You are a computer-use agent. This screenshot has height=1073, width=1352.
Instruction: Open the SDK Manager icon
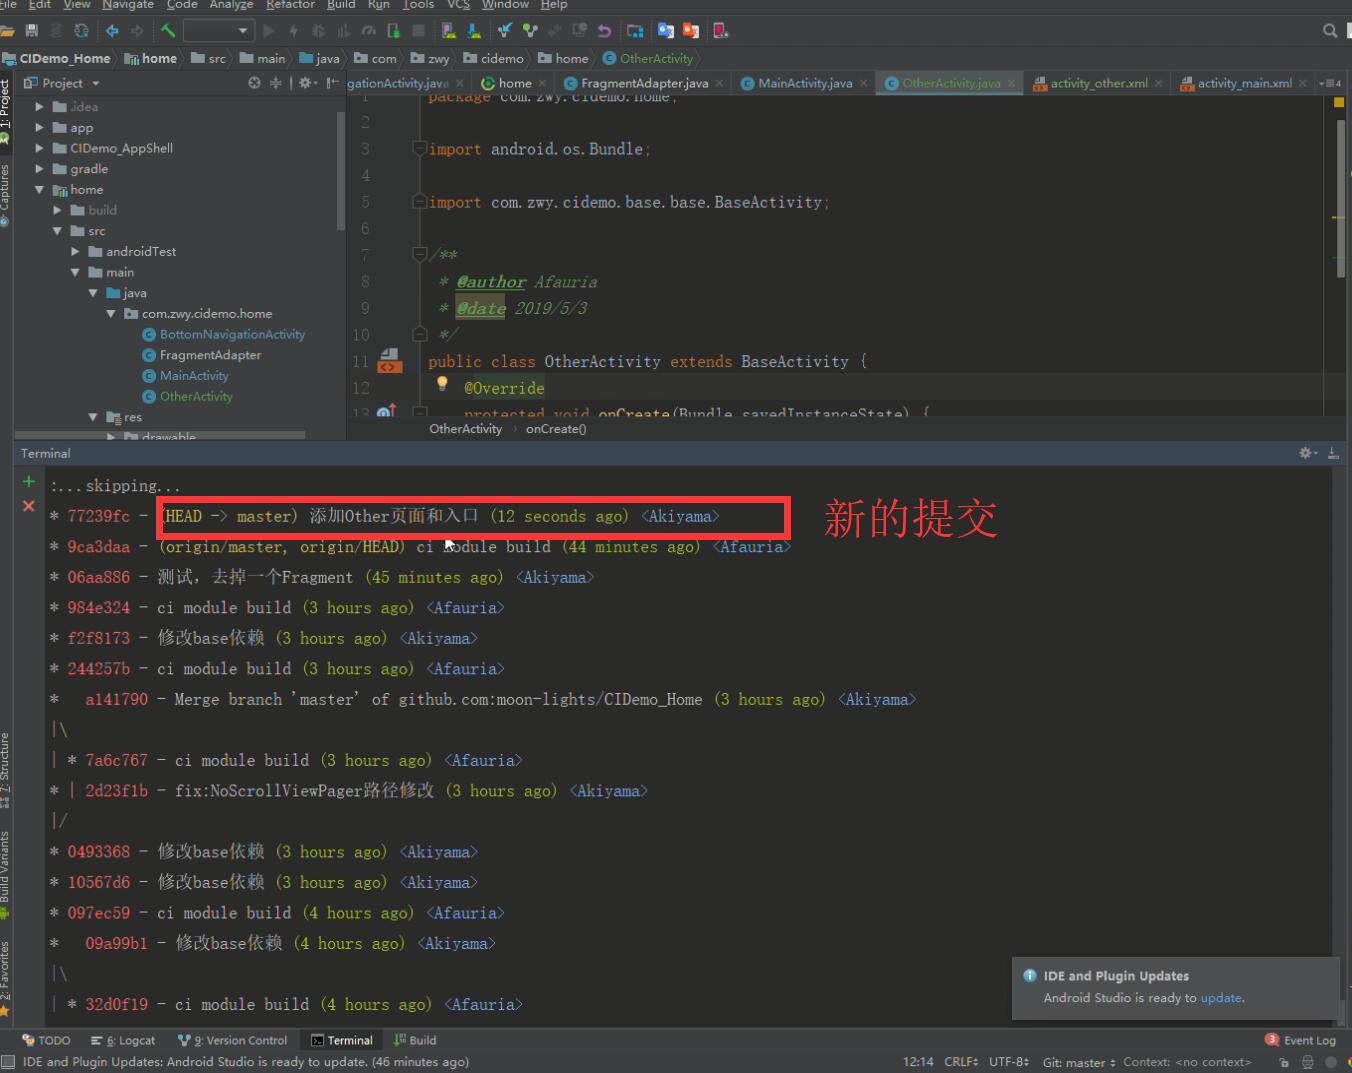pyautogui.click(x=474, y=31)
